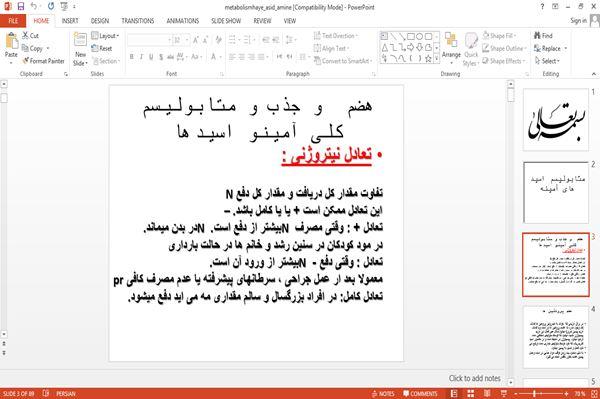The image size is (600, 399).
Task: Open font name combo box
Action: [x=149, y=40]
